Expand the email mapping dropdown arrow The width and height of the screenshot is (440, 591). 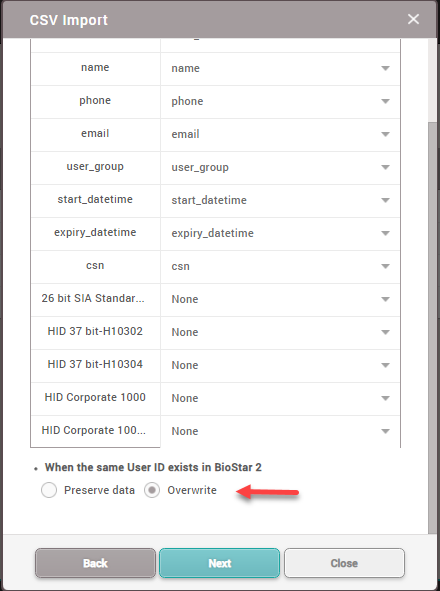click(385, 134)
